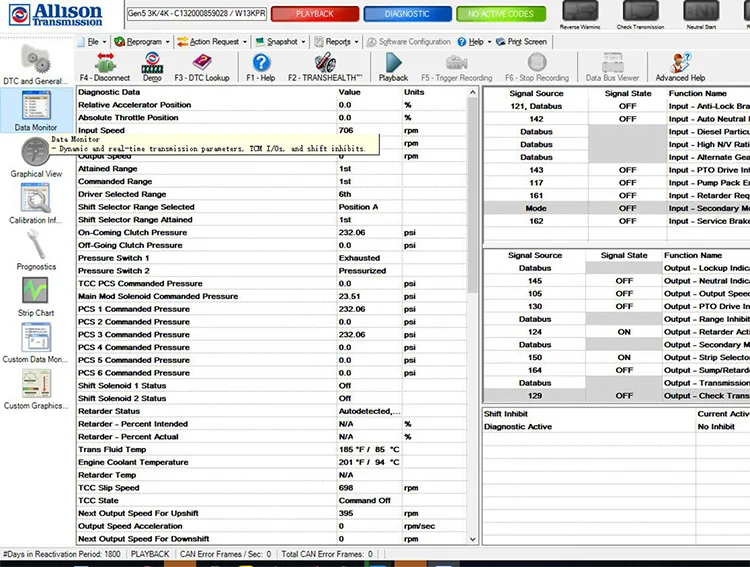The width and height of the screenshot is (750, 567).
Task: Open the Prognostics wrench icon
Action: pyautogui.click(x=35, y=249)
